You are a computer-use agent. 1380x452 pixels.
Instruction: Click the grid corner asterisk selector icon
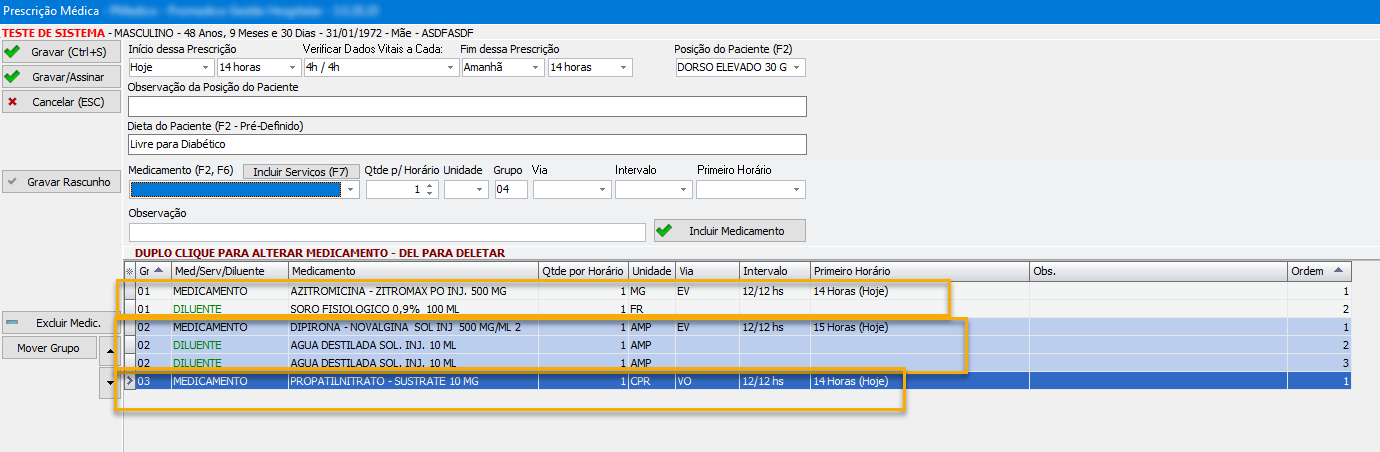128,271
